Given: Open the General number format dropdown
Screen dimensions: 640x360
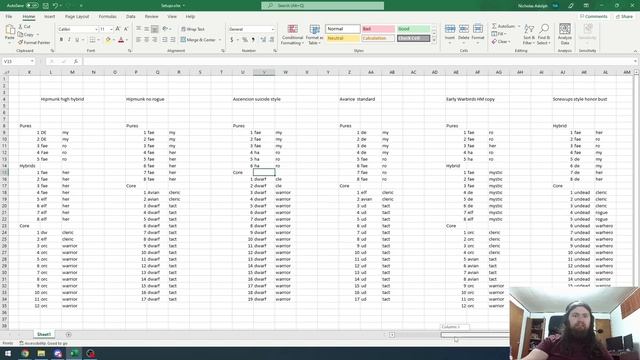Looking at the screenshot, I should point(273,29).
